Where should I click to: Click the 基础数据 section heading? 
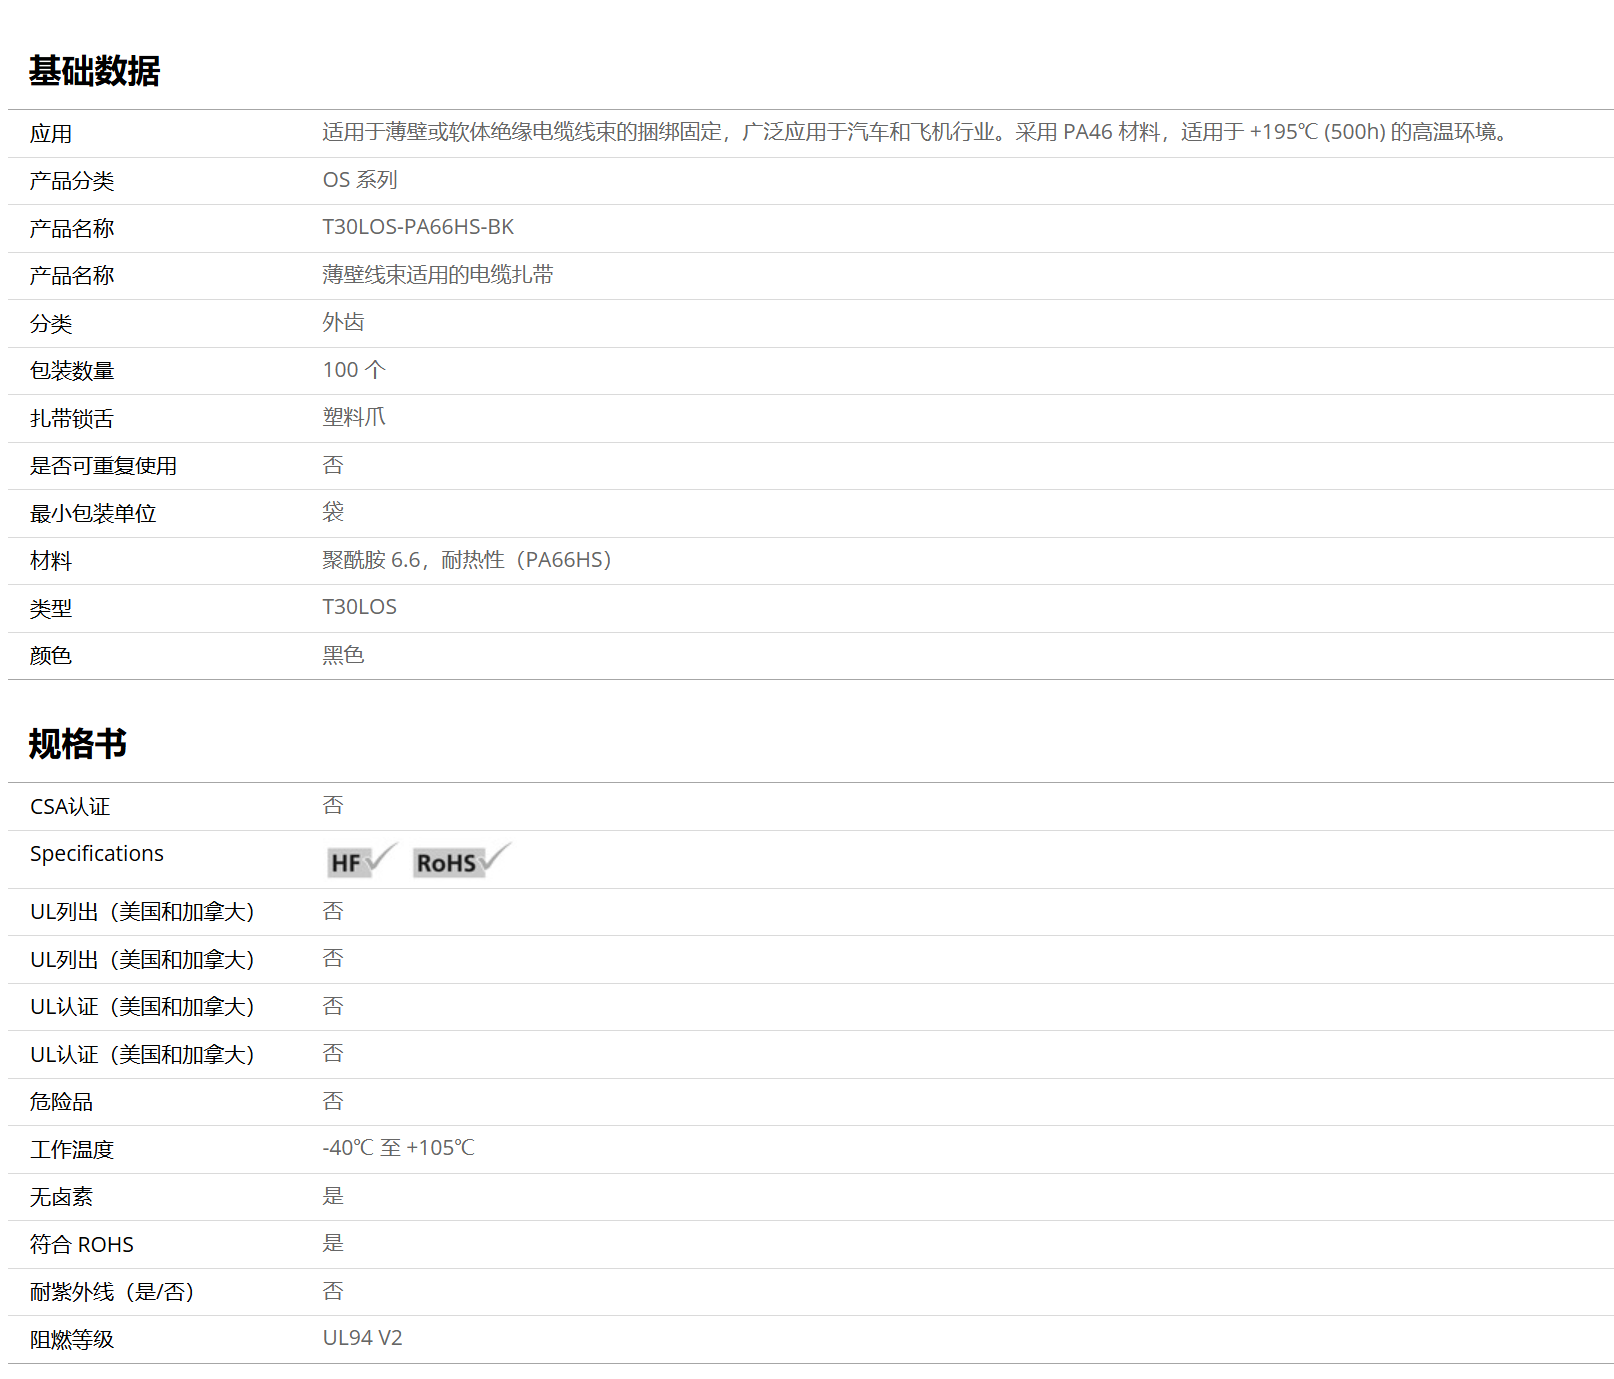[94, 71]
